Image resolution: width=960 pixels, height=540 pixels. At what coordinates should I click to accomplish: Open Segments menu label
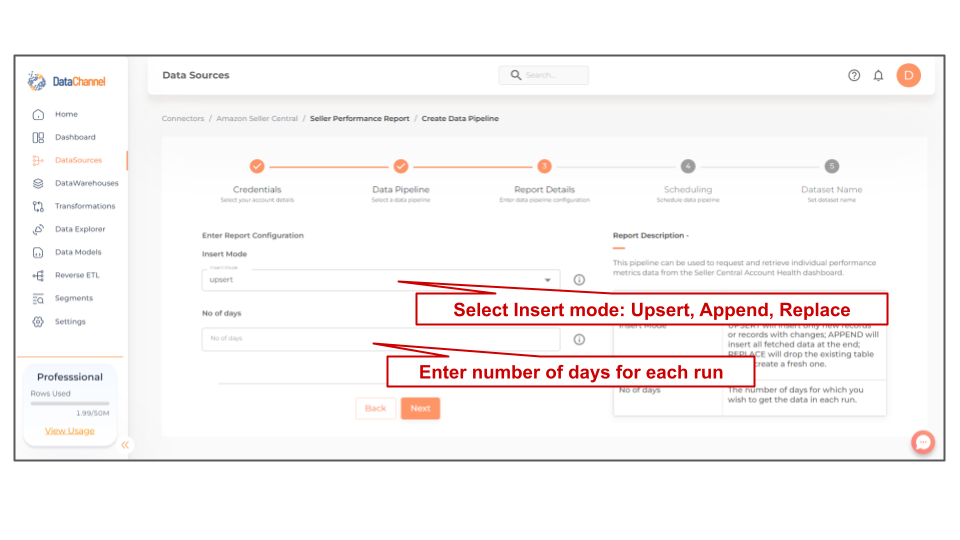74,298
